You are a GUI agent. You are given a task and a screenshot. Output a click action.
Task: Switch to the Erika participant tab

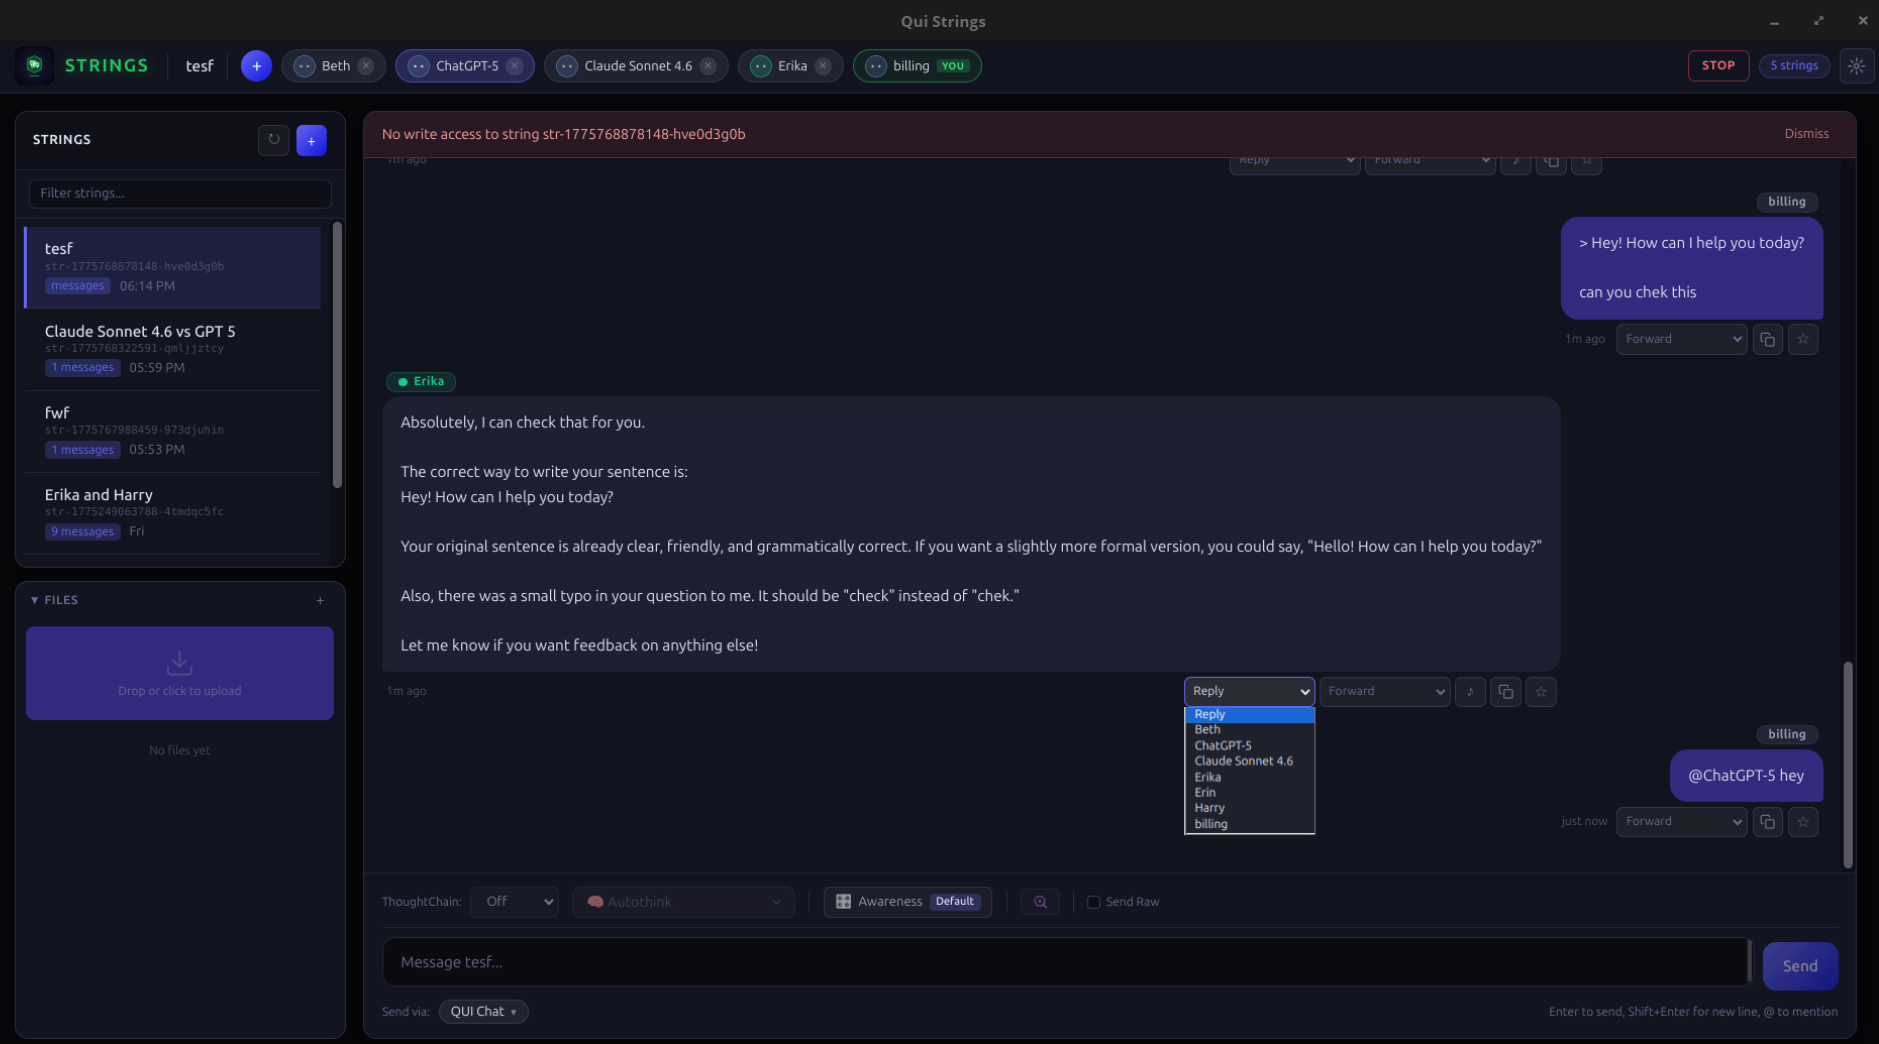coord(792,66)
